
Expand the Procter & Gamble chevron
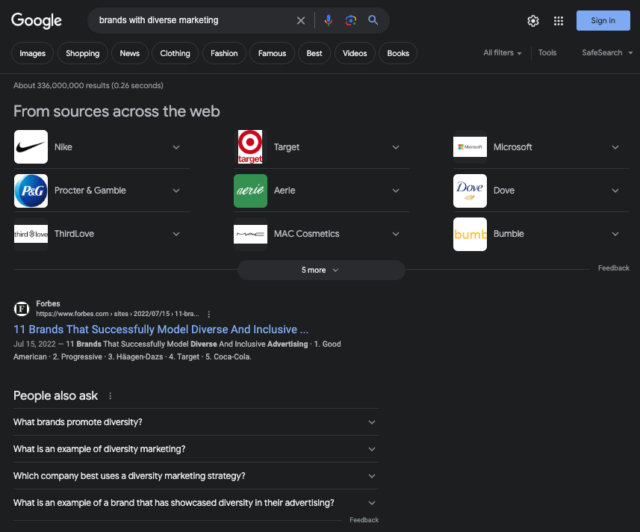[176, 191]
